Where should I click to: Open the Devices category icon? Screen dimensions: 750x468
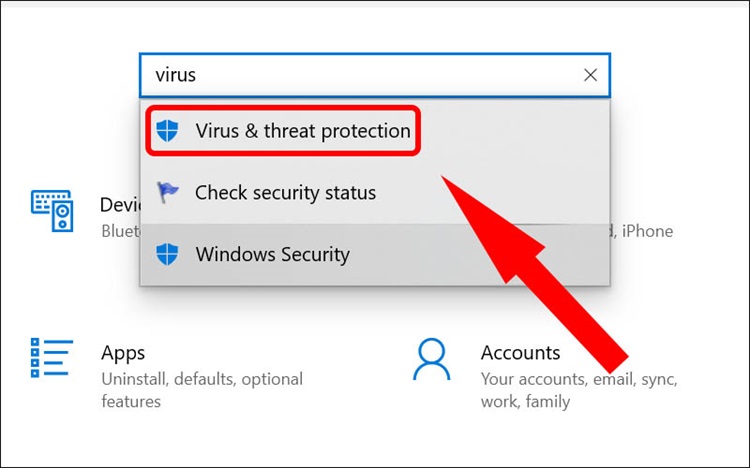click(52, 210)
